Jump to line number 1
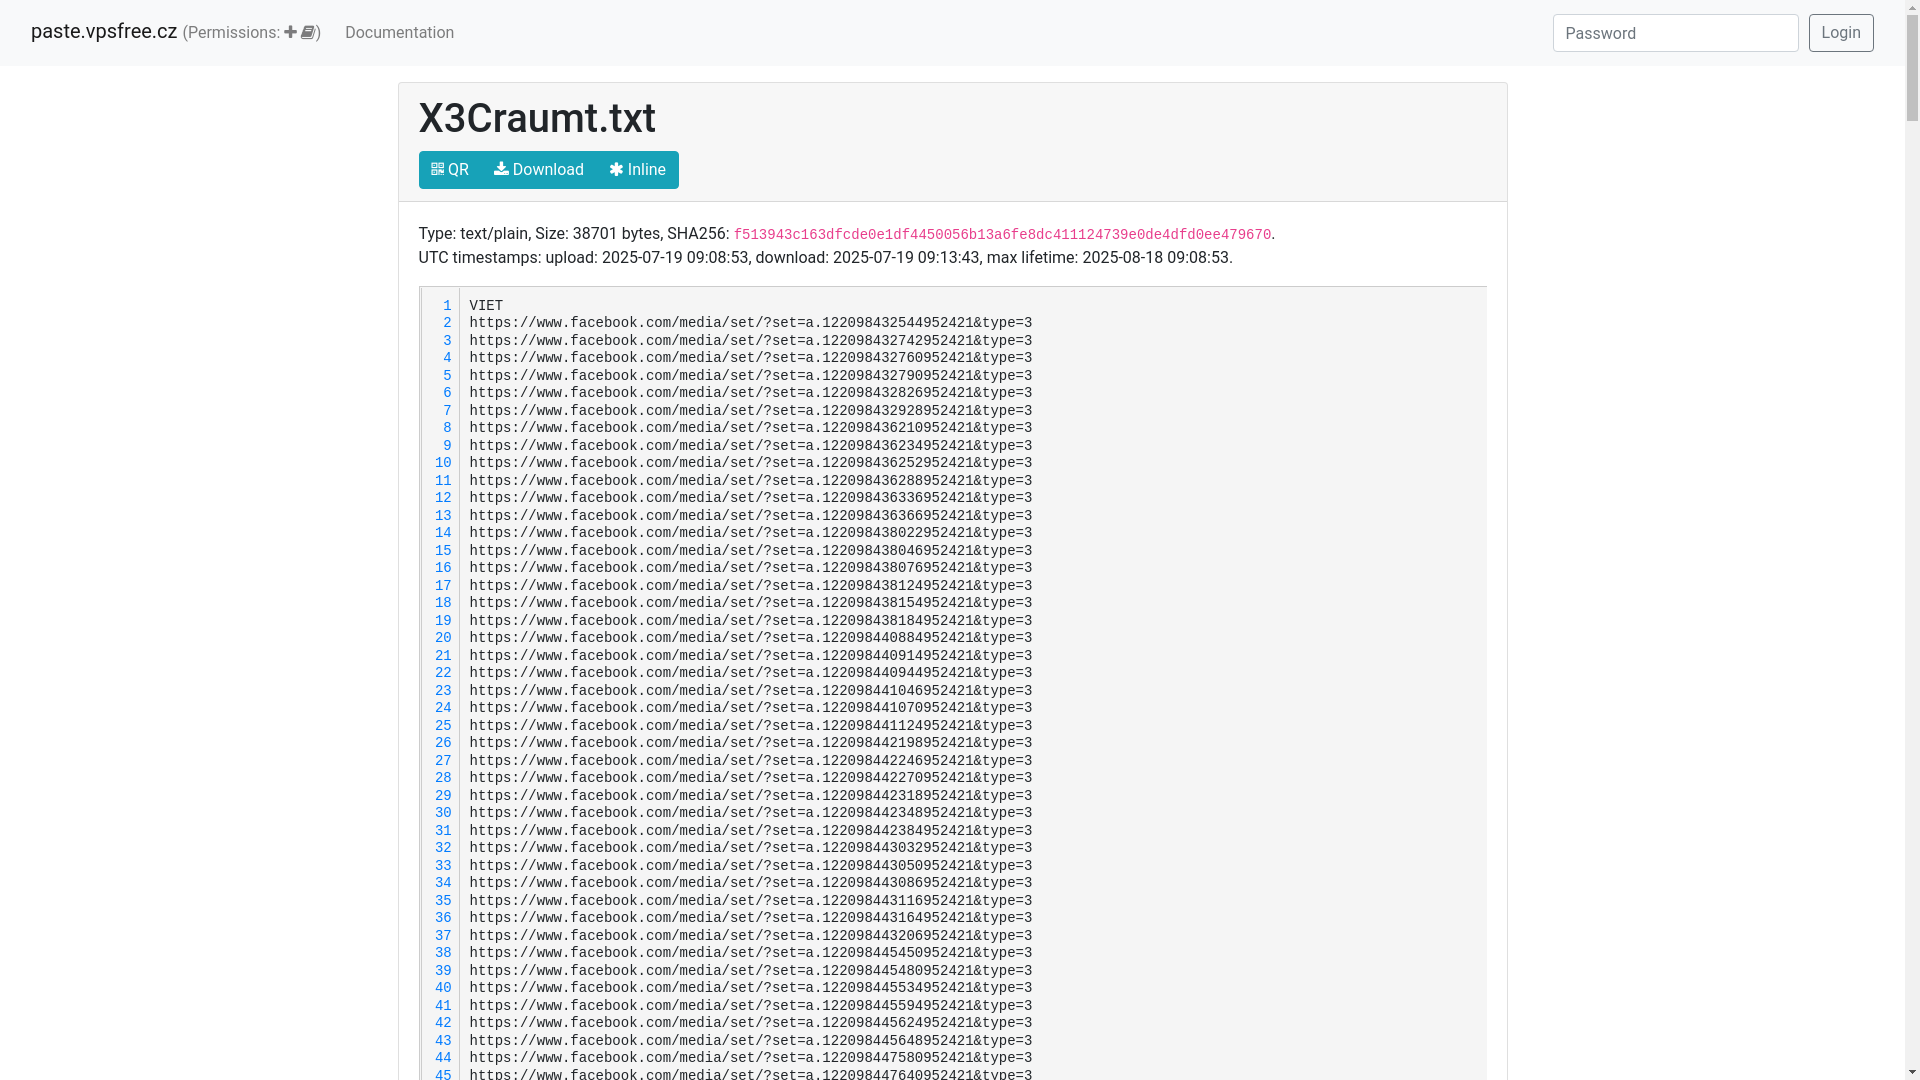The height and width of the screenshot is (1080, 1920). coord(447,306)
